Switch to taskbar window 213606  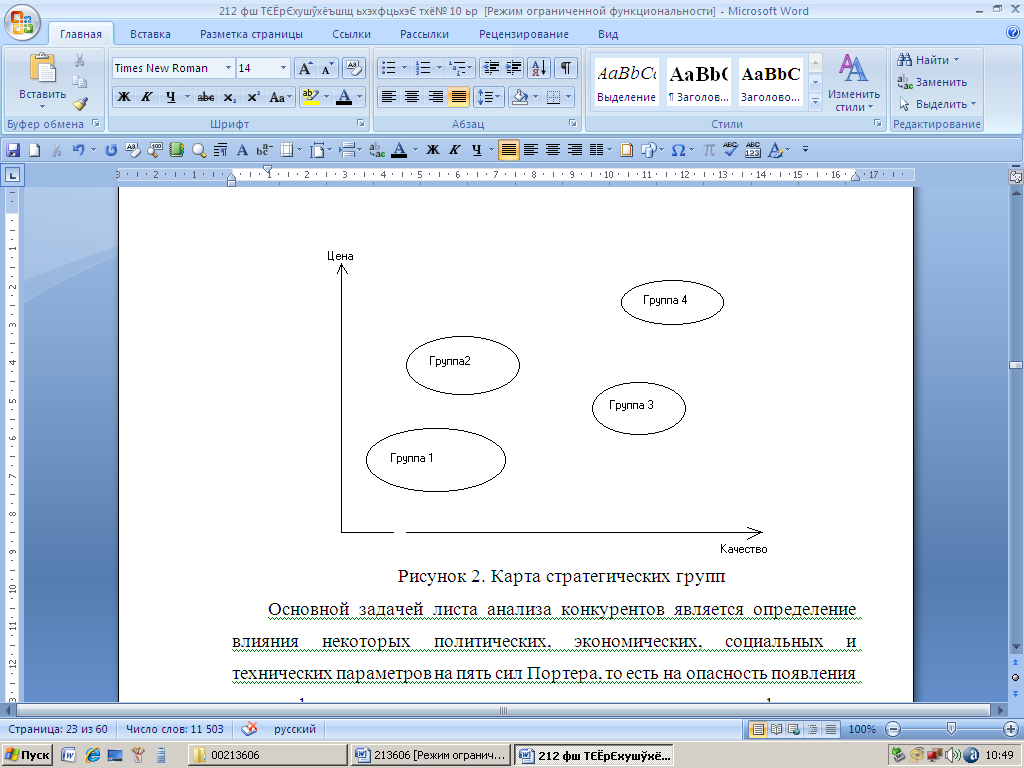[431, 756]
